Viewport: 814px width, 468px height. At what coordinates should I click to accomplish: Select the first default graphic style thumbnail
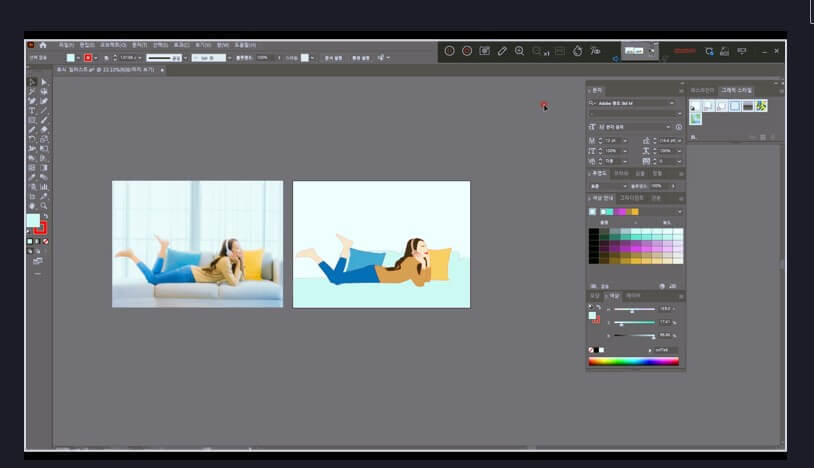point(695,106)
